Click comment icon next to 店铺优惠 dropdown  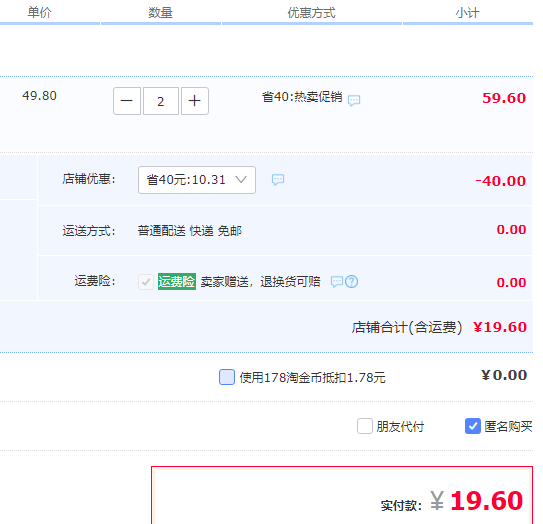tap(278, 179)
